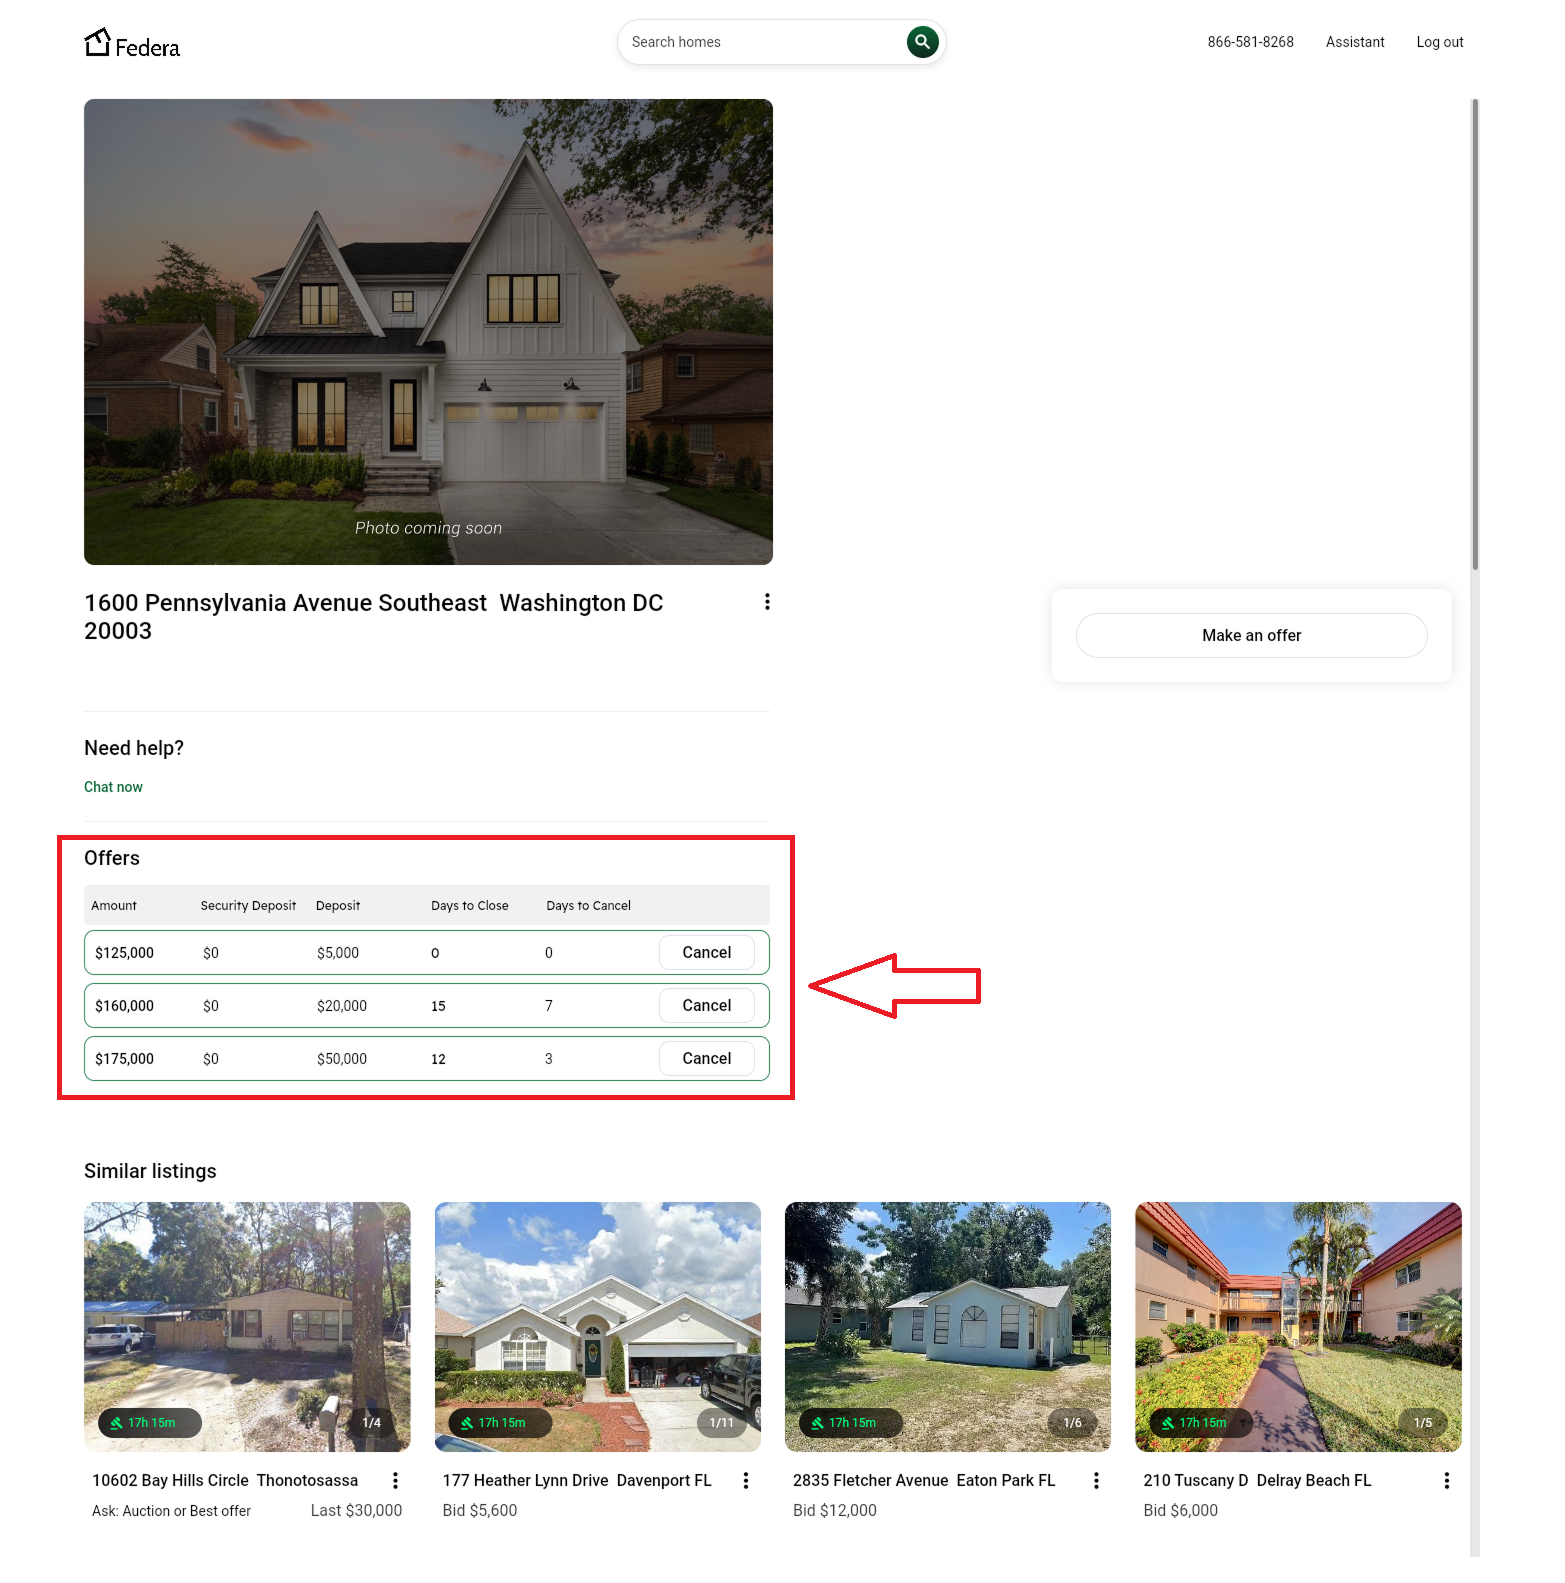Image resolution: width=1565 pixels, height=1583 pixels.
Task: Click the $125,000 amount cell
Action: point(124,953)
